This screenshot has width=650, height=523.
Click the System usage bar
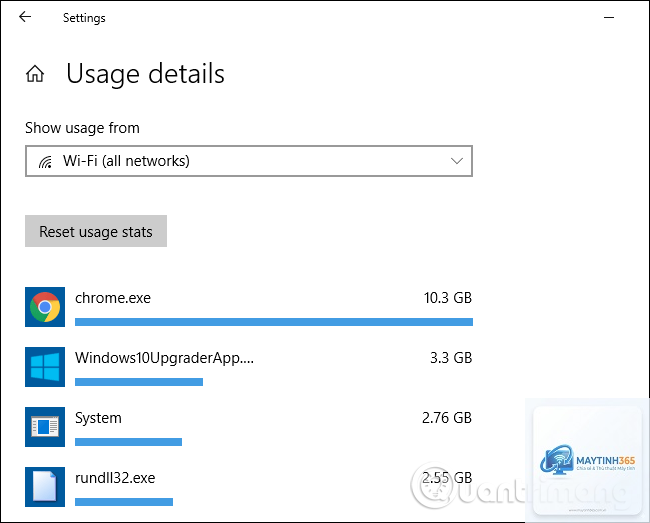tap(129, 442)
